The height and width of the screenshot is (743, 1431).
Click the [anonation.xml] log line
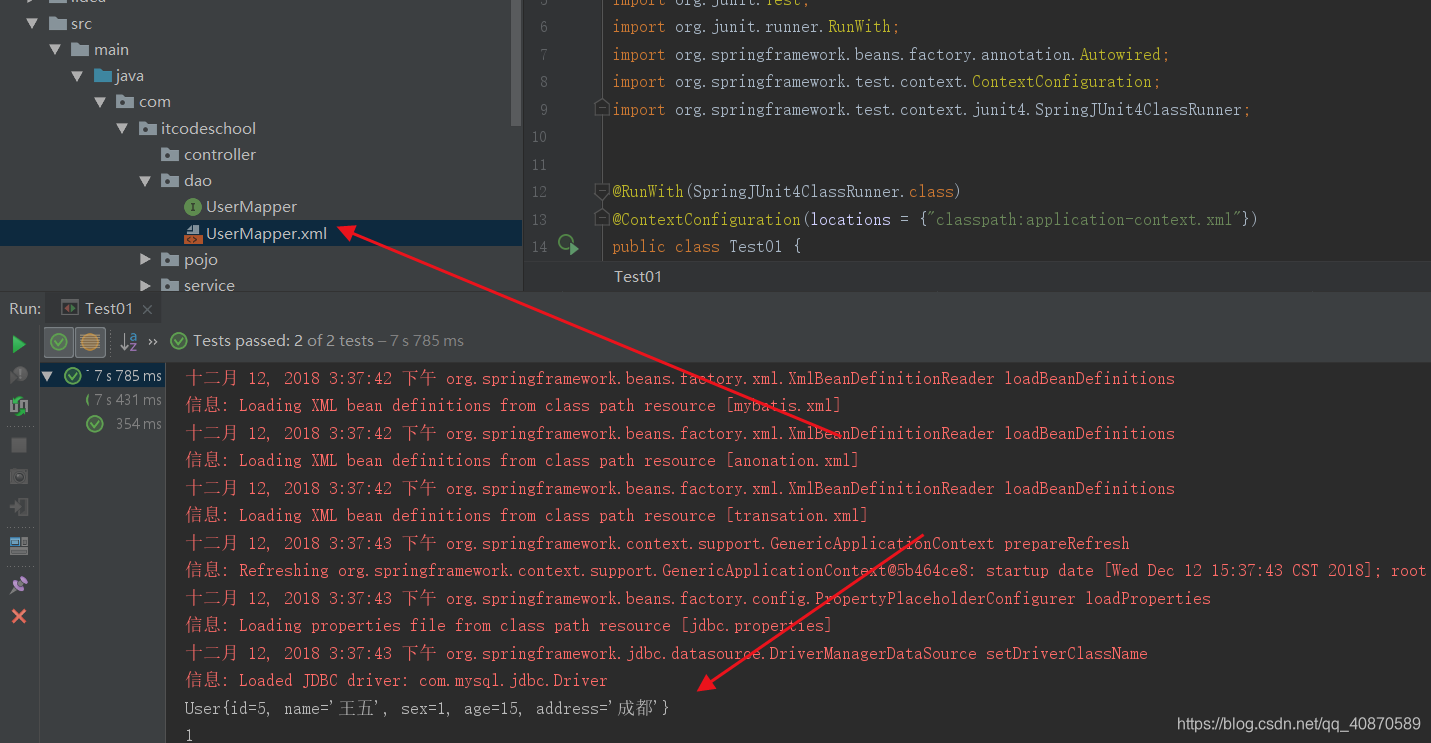(x=522, y=460)
